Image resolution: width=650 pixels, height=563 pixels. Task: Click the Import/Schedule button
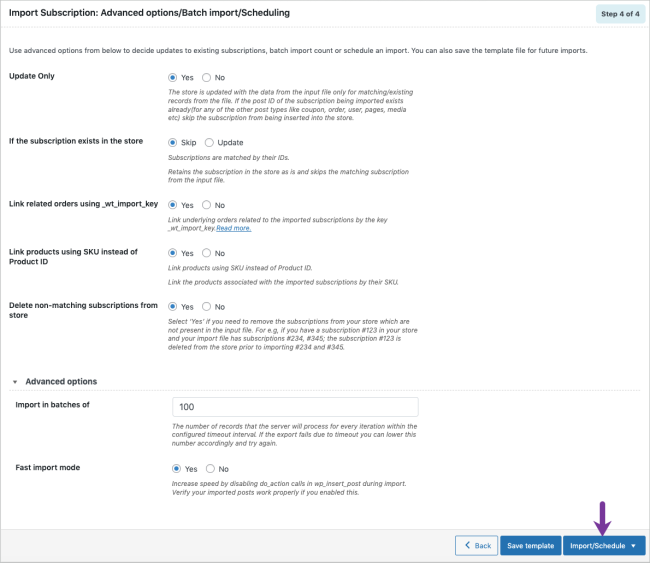tap(604, 546)
